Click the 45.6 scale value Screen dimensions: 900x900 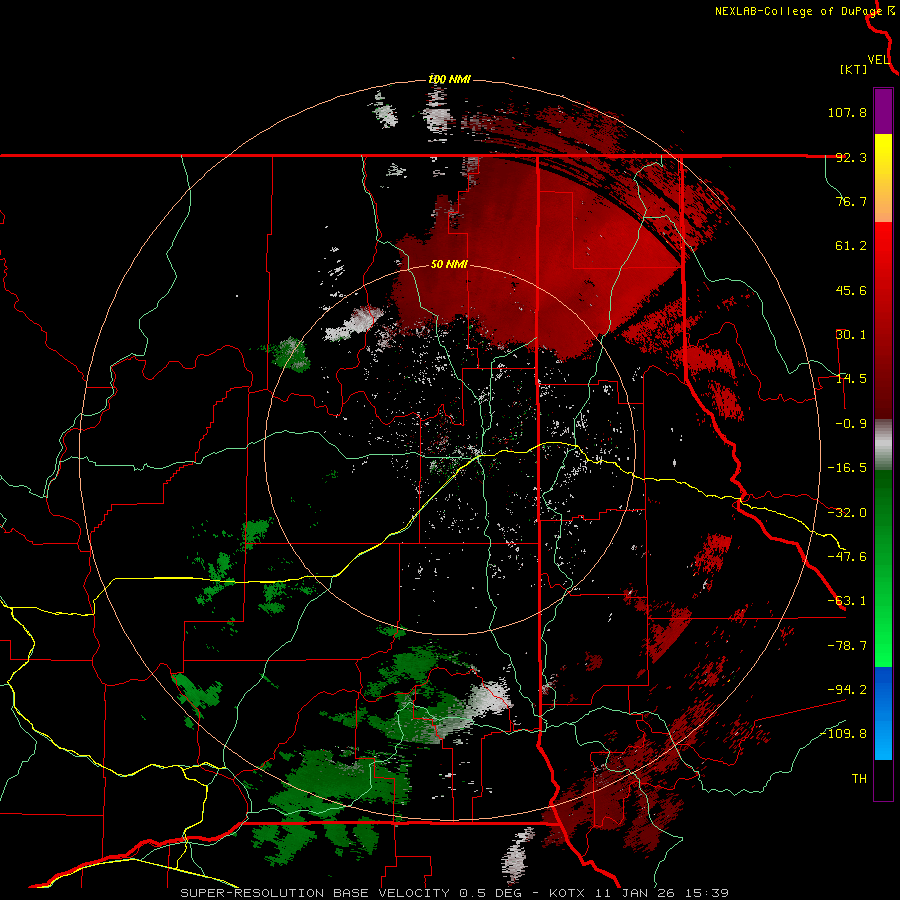851,290
